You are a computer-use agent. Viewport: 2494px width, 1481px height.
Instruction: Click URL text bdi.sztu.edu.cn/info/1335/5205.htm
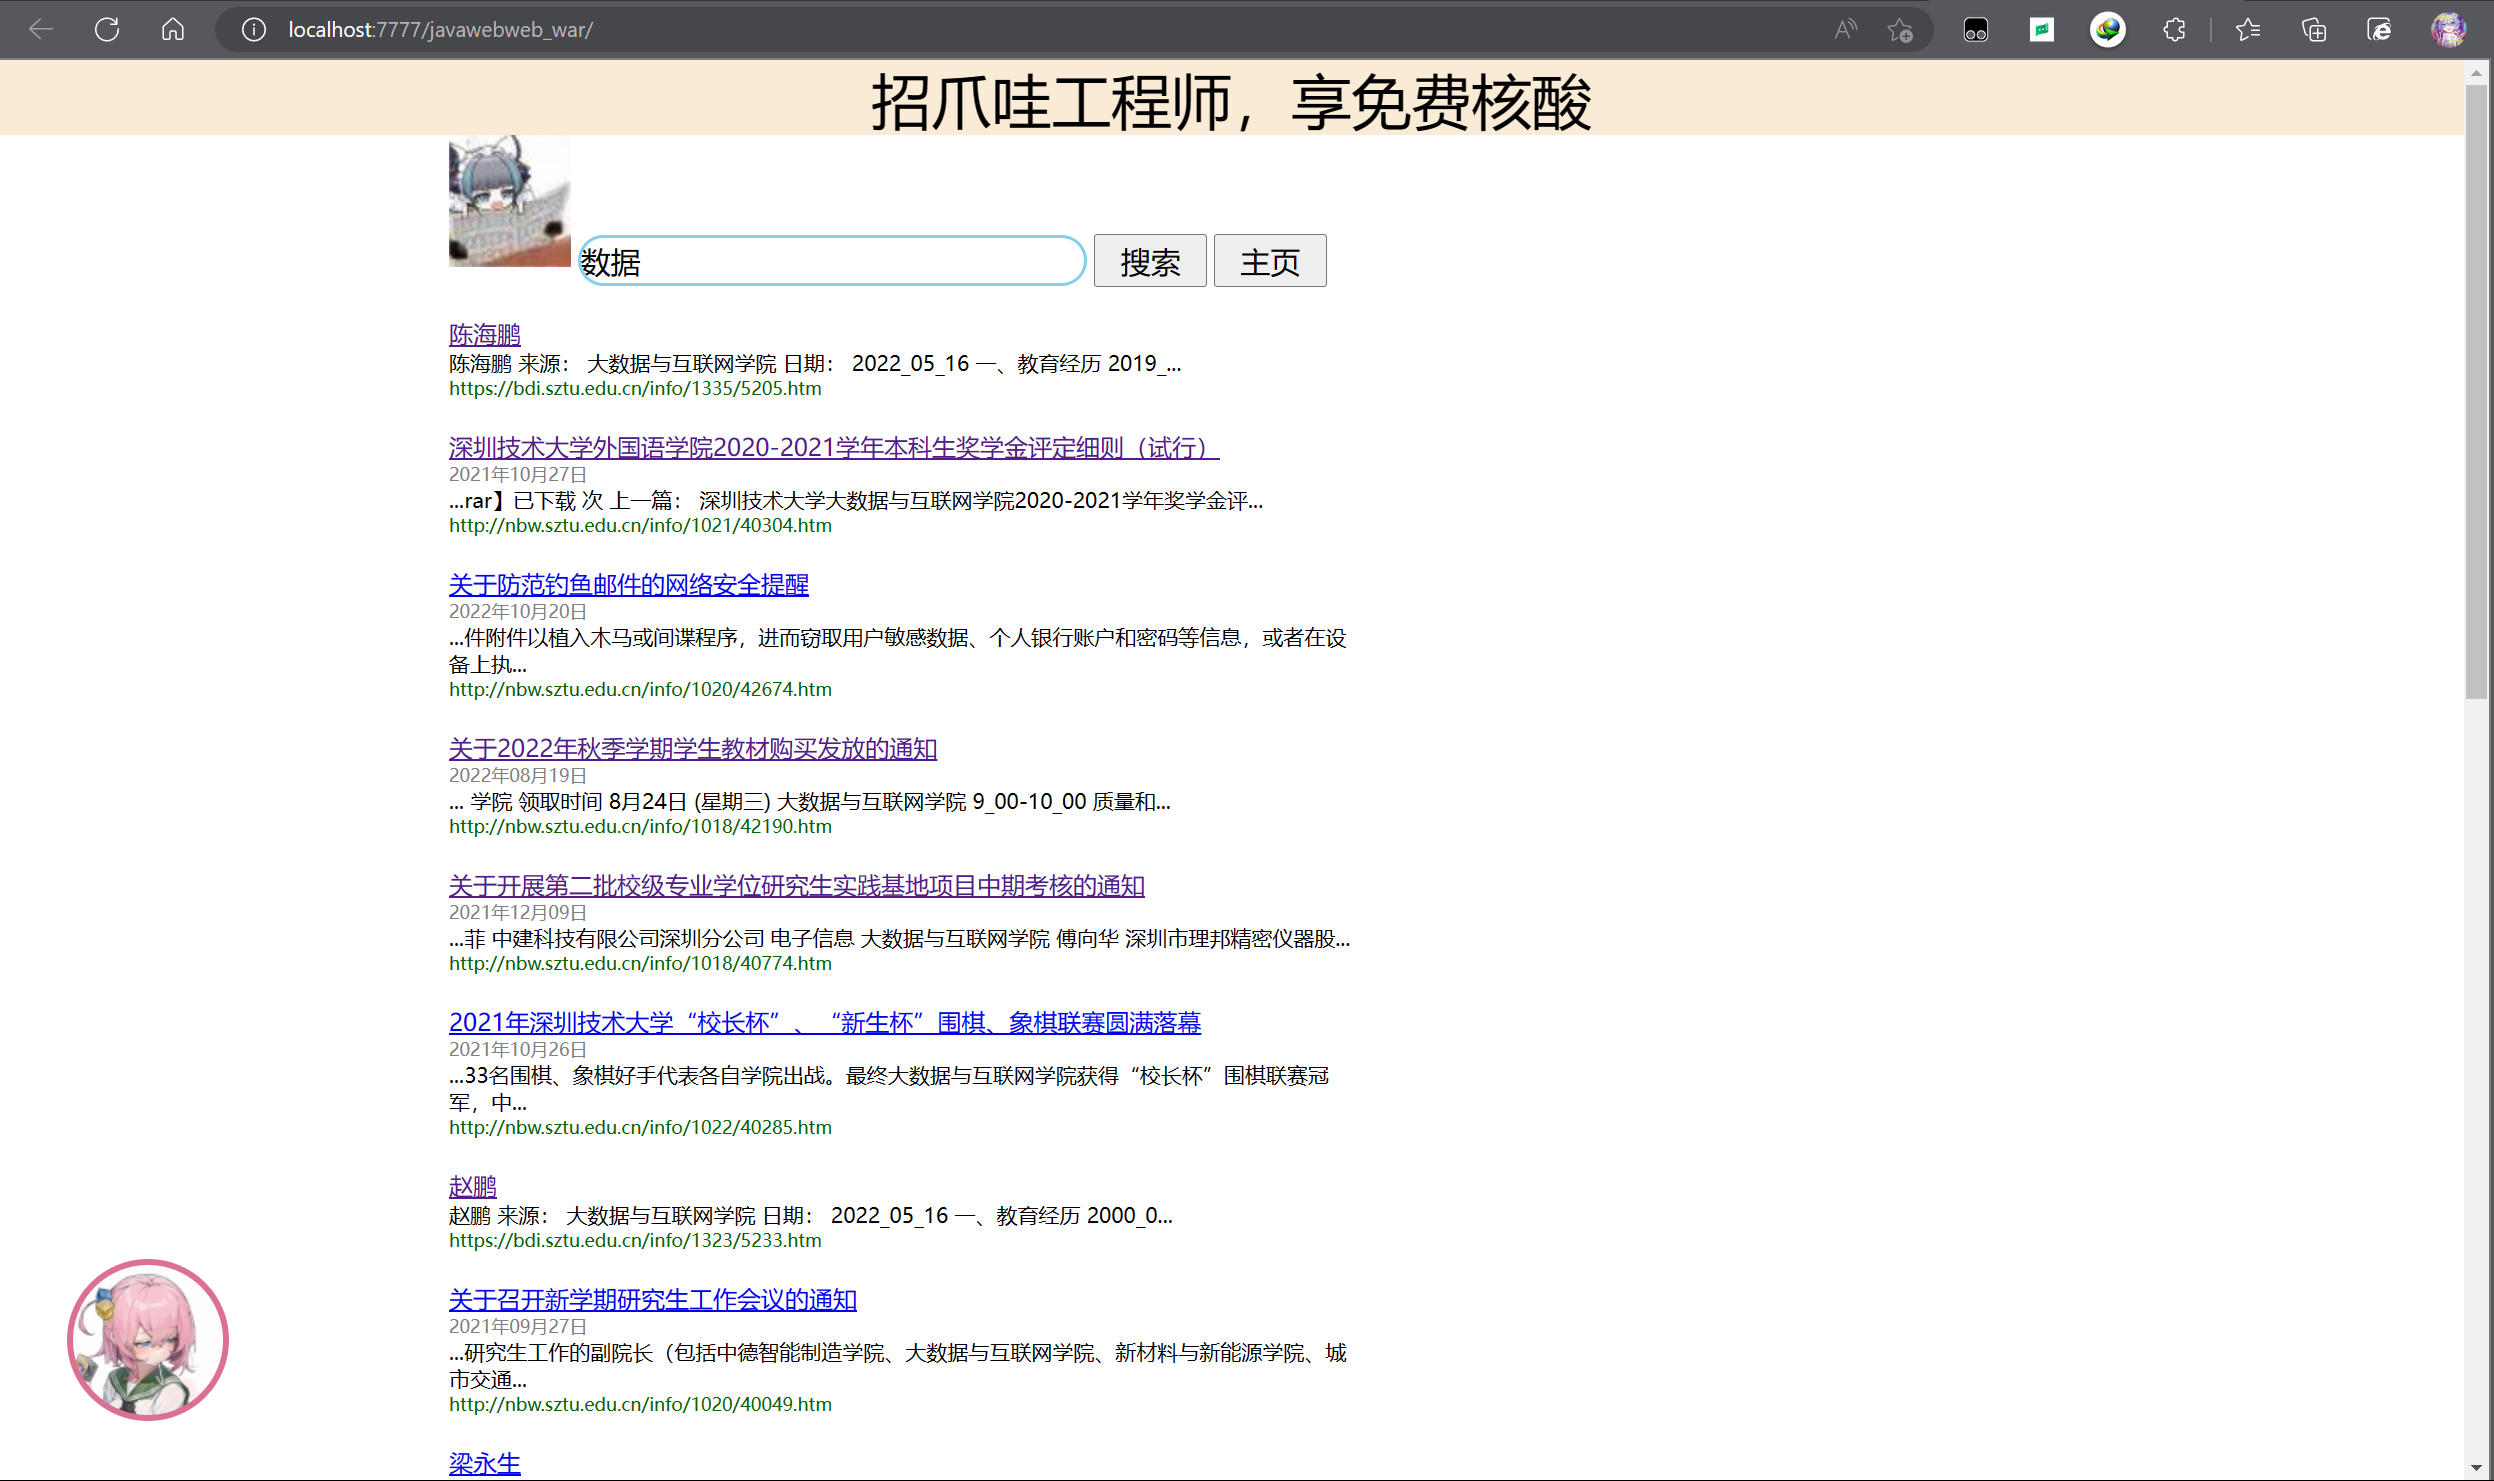pos(635,388)
